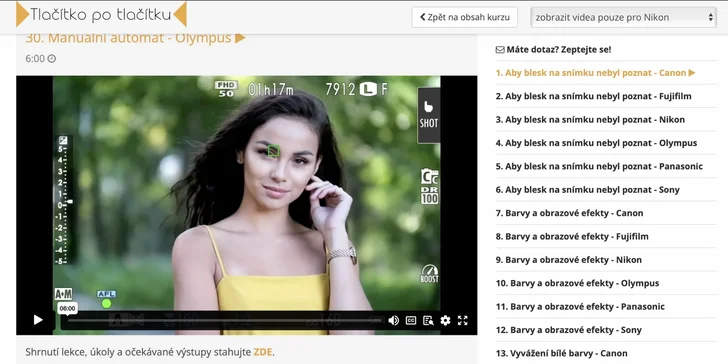Select lesson 4 Aby blesk - Olympus
Image resolution: width=728 pixels, height=364 pixels.
coord(596,143)
